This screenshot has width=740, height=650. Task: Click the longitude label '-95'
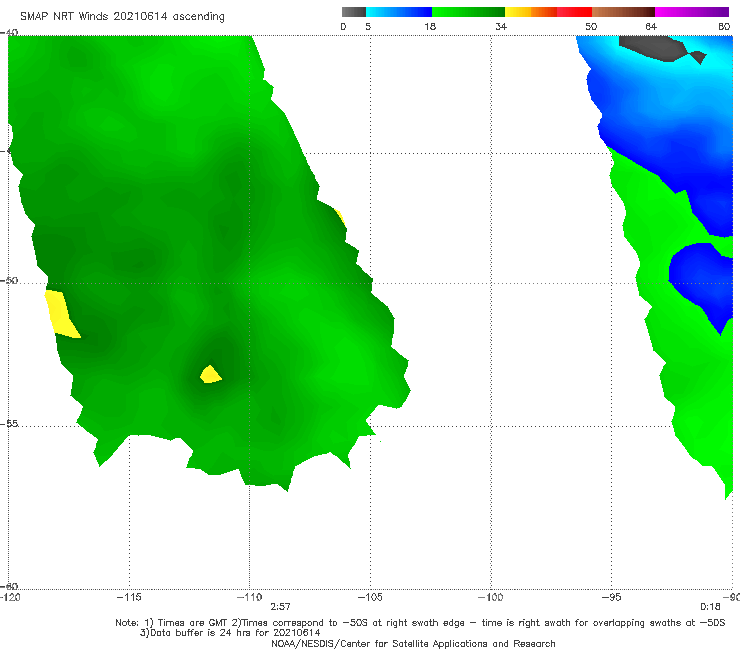[611, 597]
